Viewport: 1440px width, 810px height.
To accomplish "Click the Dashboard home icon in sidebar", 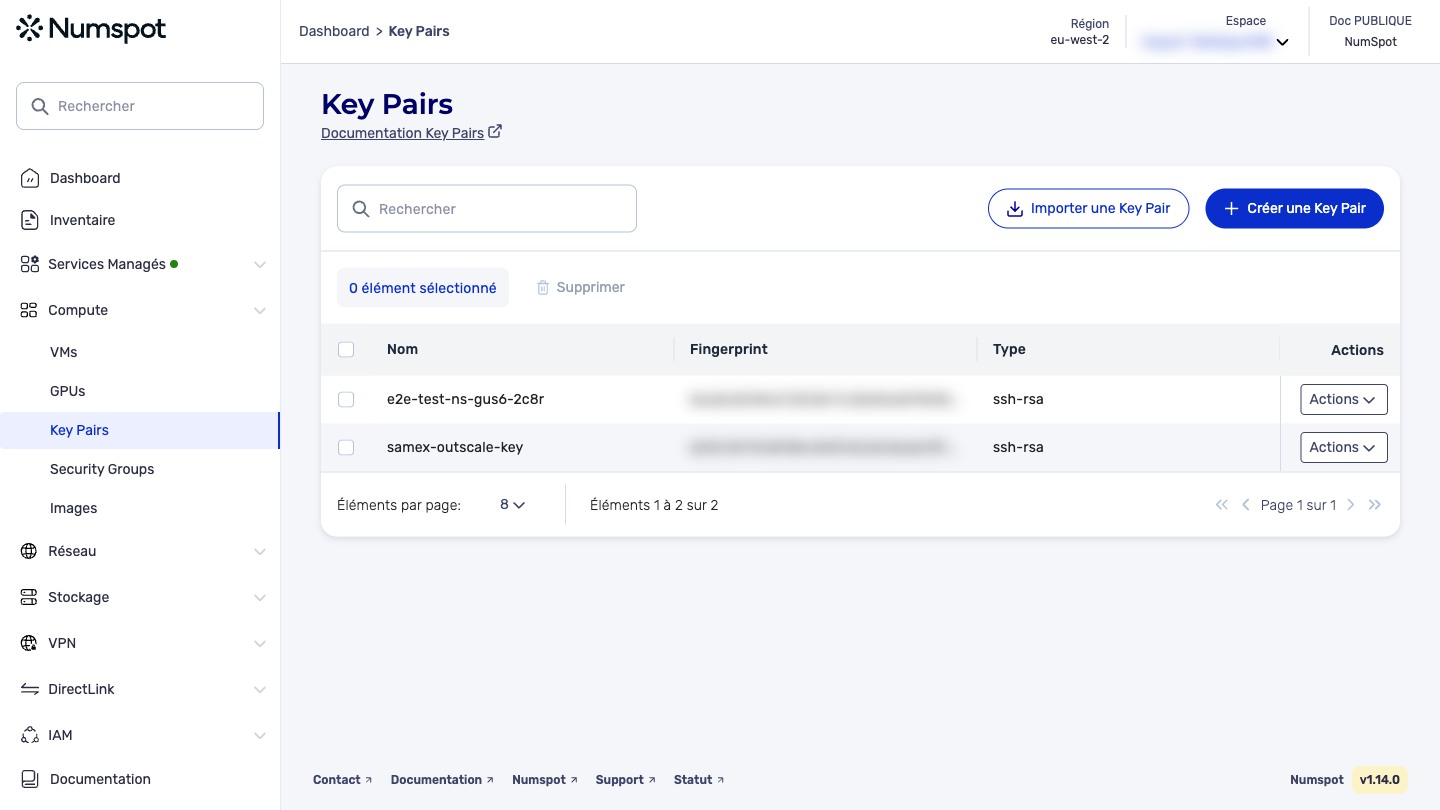I will pyautogui.click(x=30, y=178).
